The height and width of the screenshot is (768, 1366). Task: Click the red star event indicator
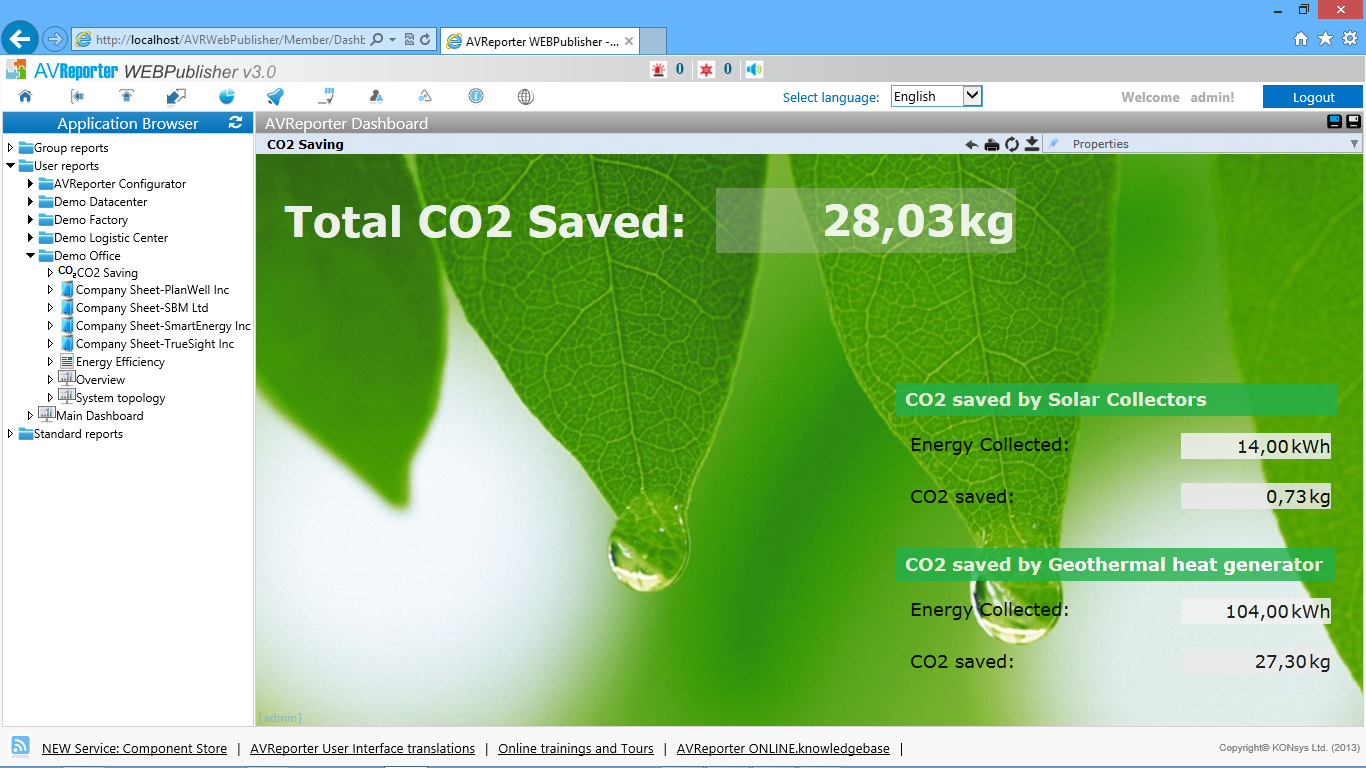coord(707,69)
